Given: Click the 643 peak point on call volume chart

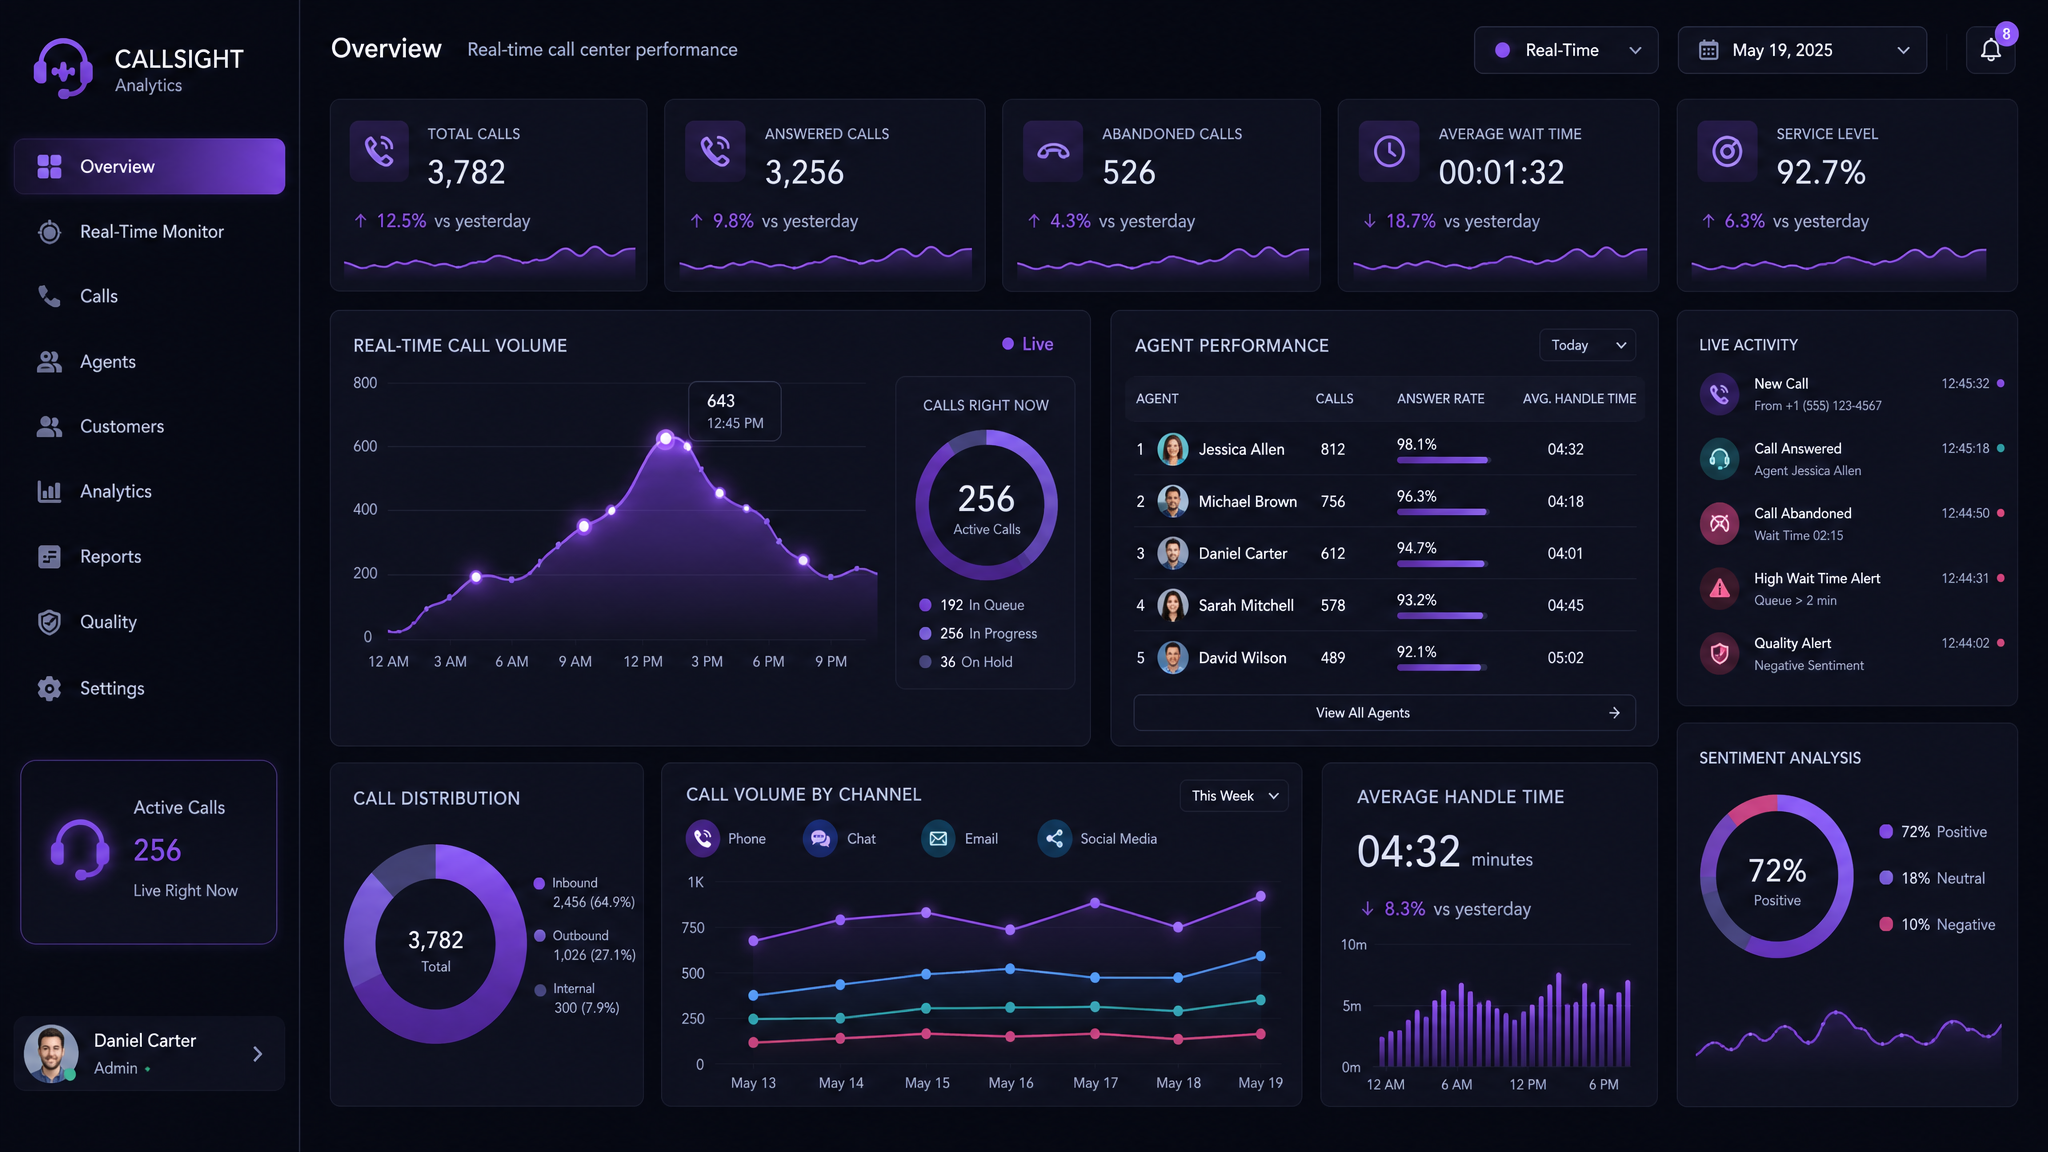Looking at the screenshot, I should click(x=666, y=438).
